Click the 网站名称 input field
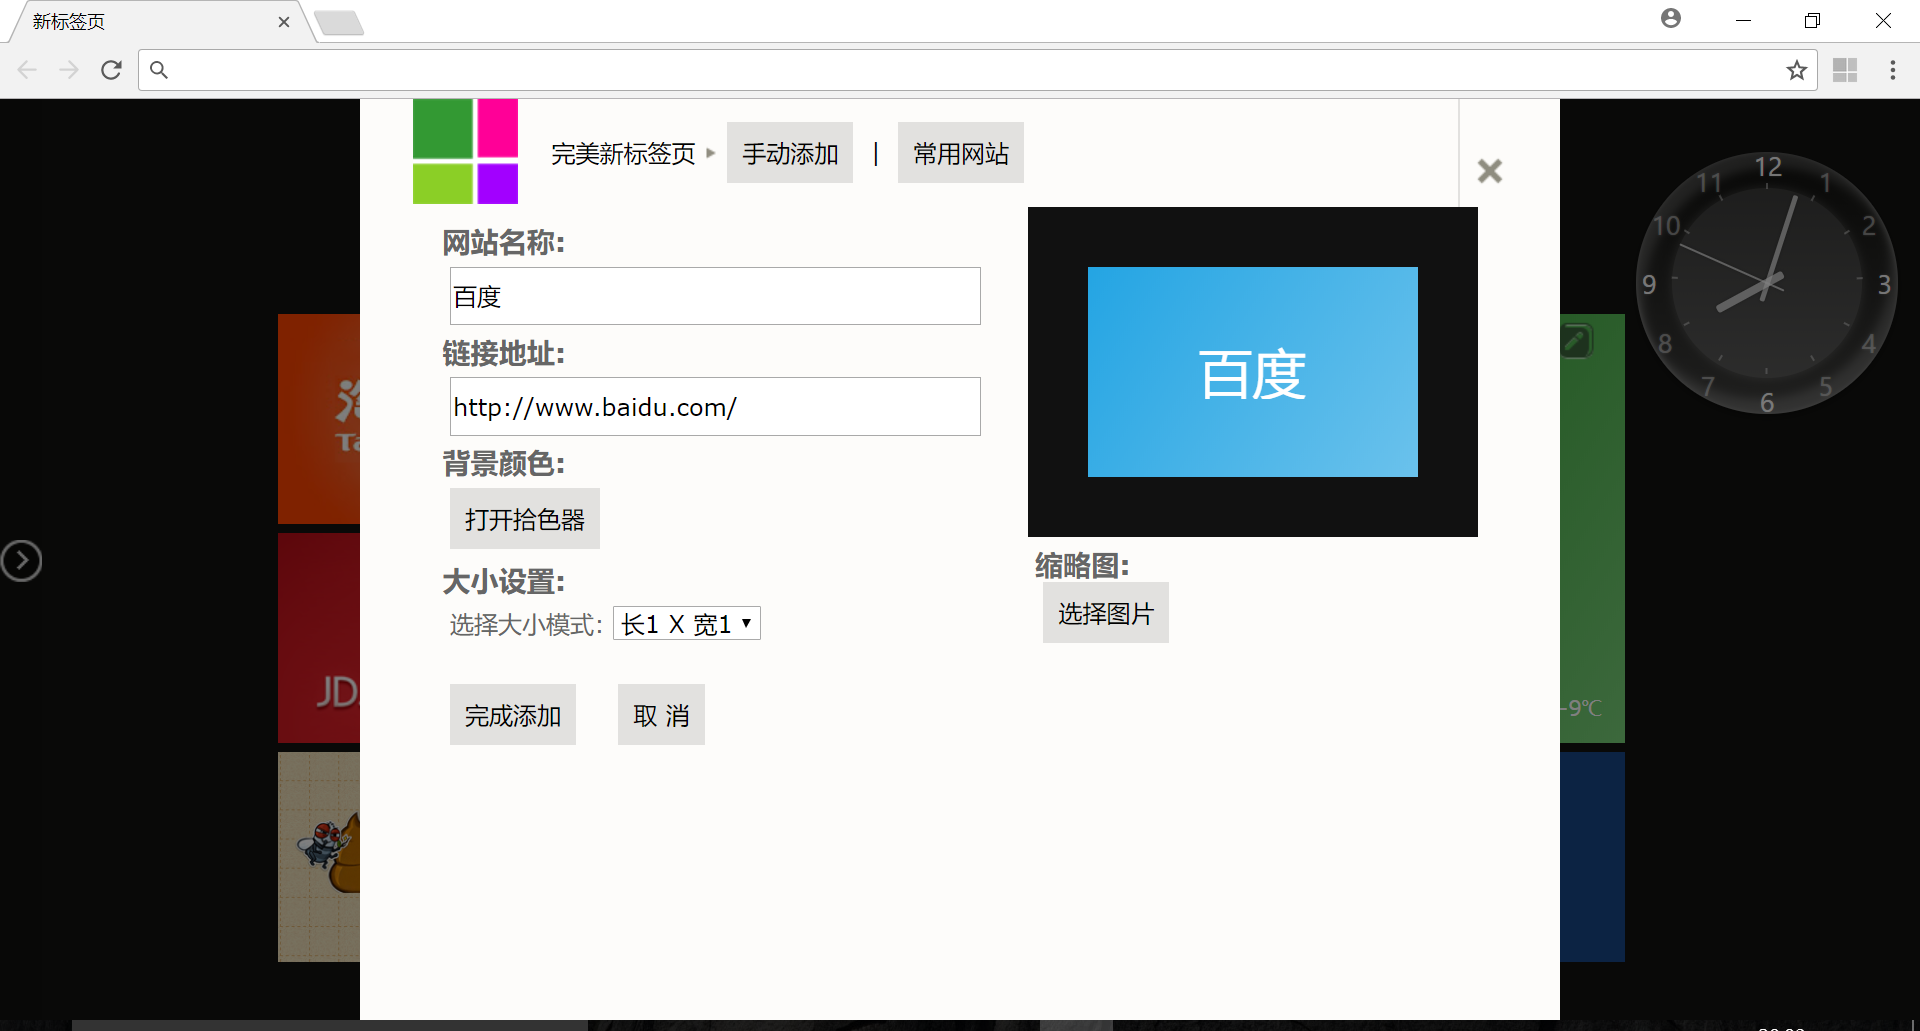The image size is (1920, 1031). pyautogui.click(x=715, y=296)
